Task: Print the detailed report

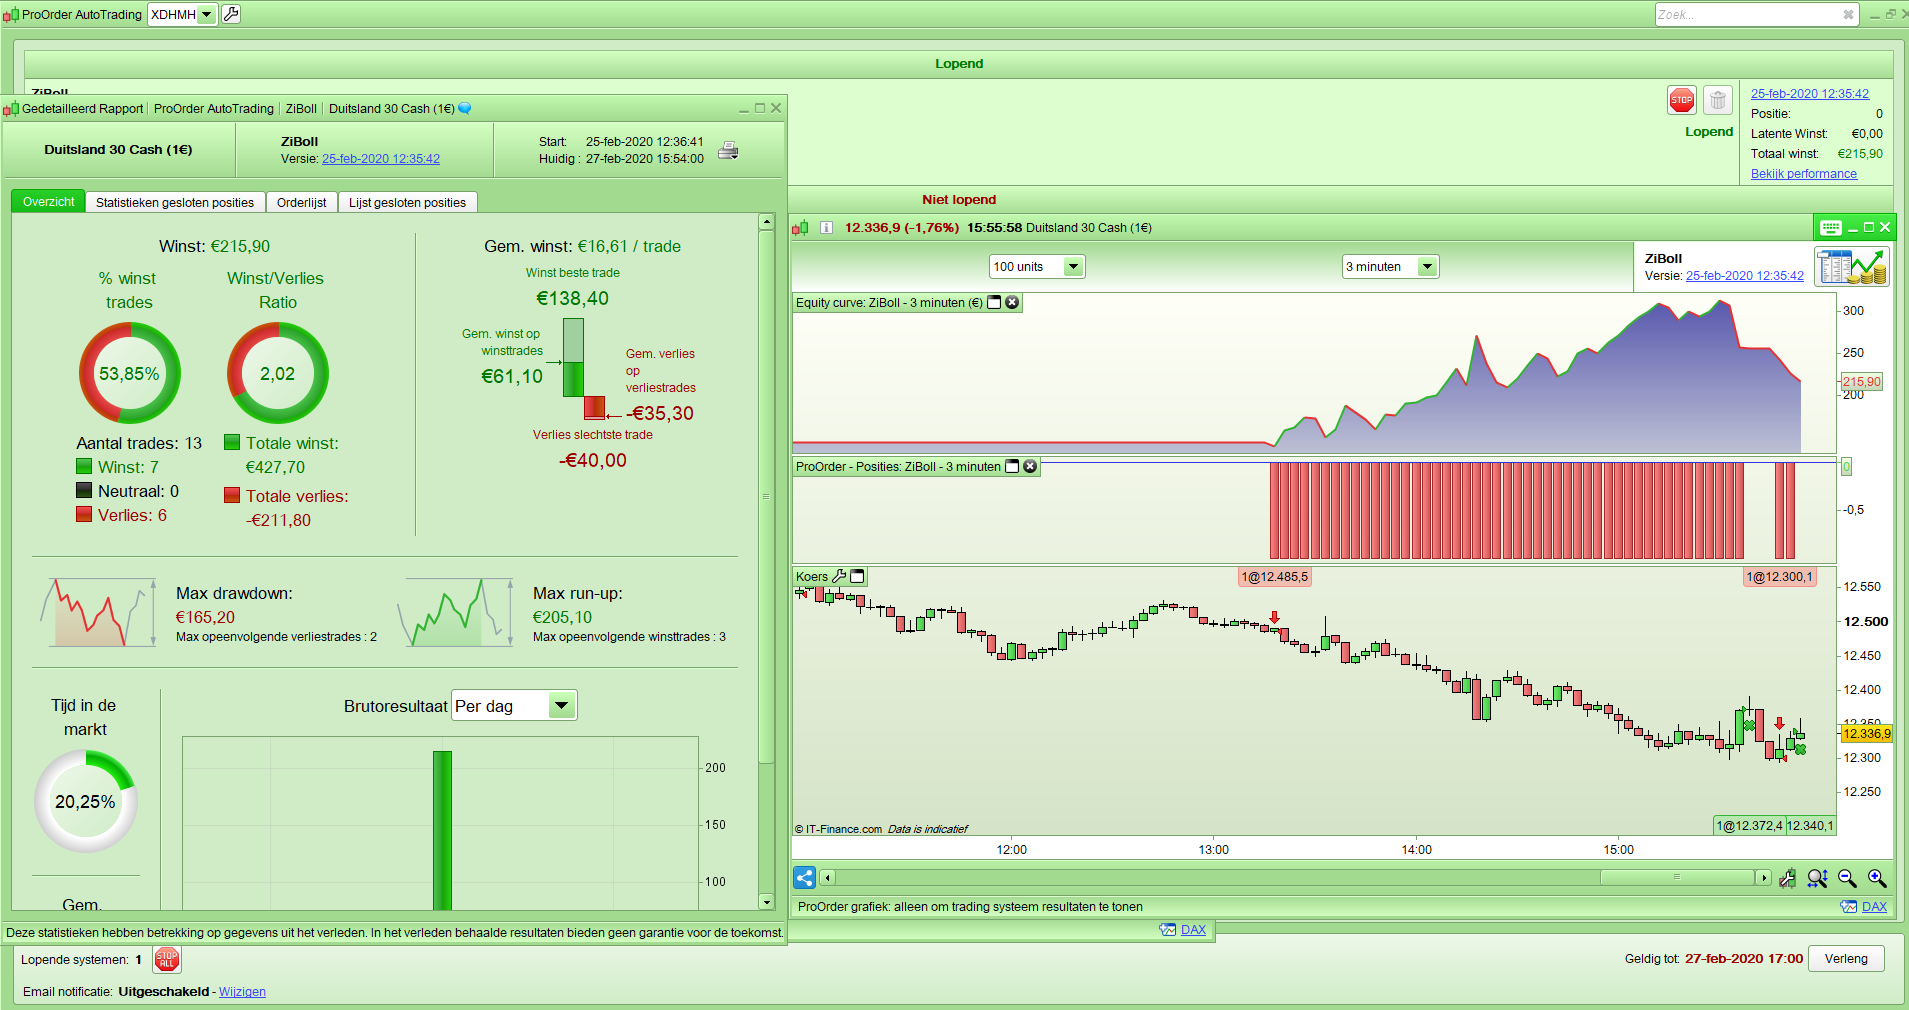Action: (x=729, y=150)
